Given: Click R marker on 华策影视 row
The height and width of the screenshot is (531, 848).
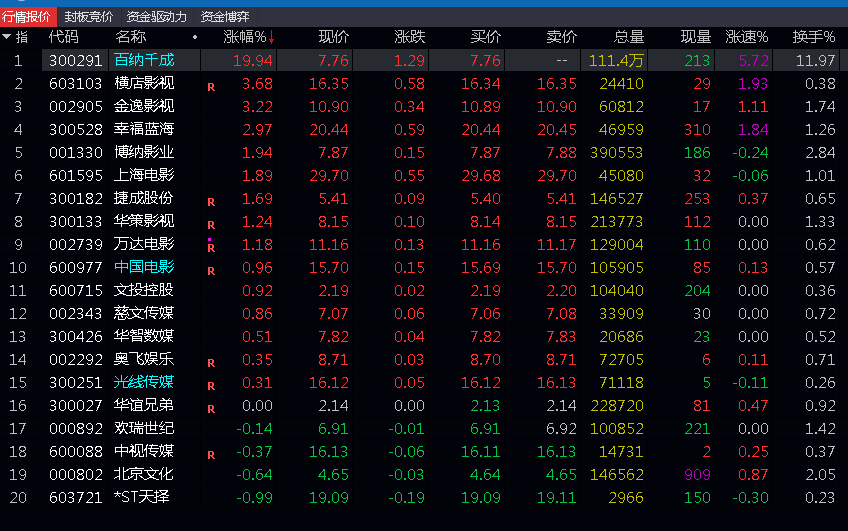Looking at the screenshot, I should click(x=211, y=225).
